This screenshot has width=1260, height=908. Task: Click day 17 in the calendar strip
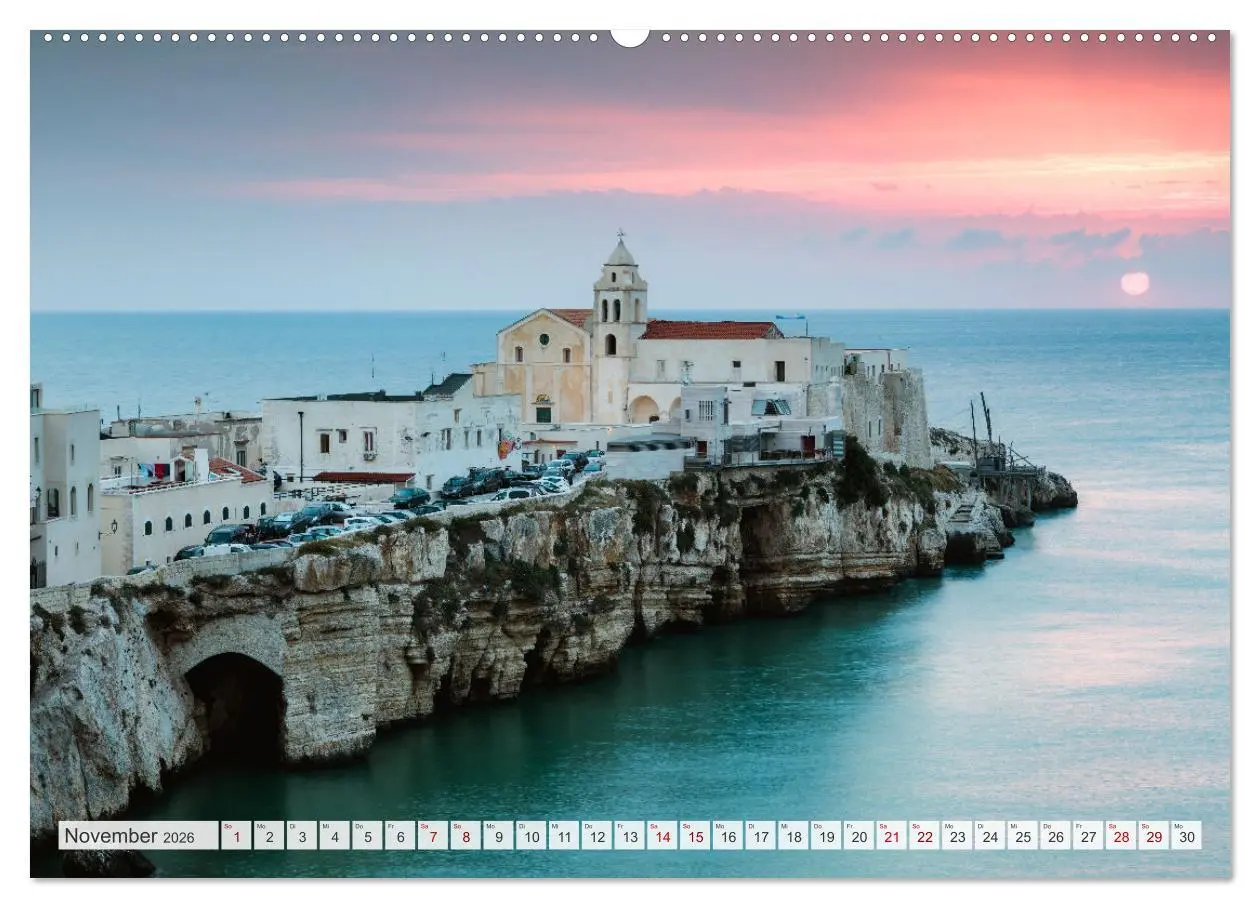760,836
